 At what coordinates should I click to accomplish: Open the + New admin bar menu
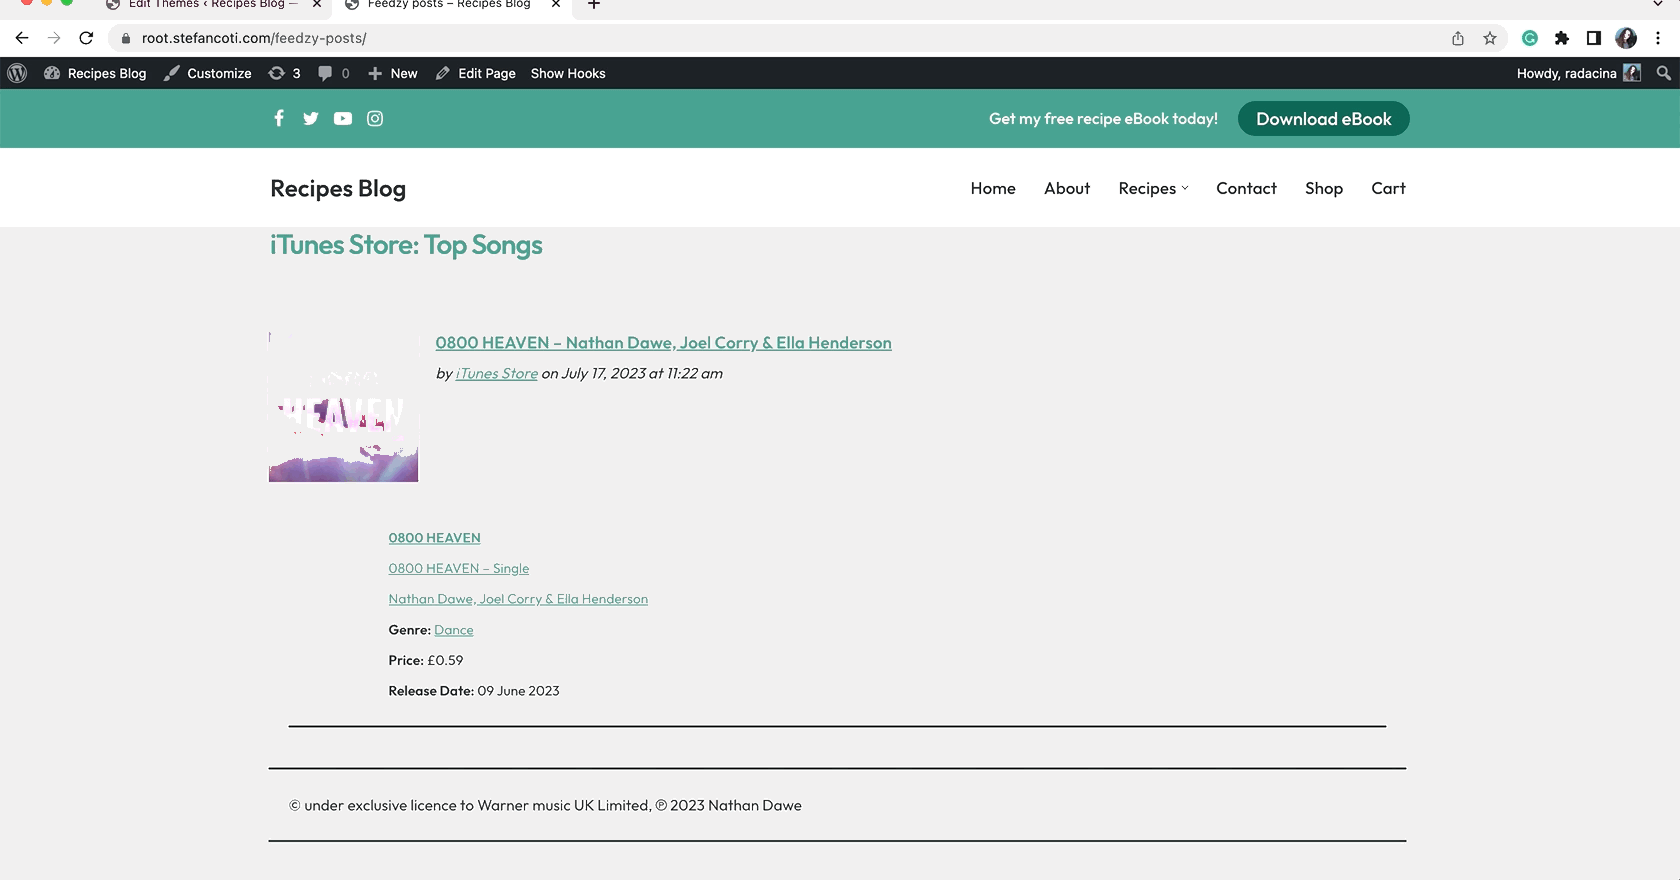(x=393, y=73)
